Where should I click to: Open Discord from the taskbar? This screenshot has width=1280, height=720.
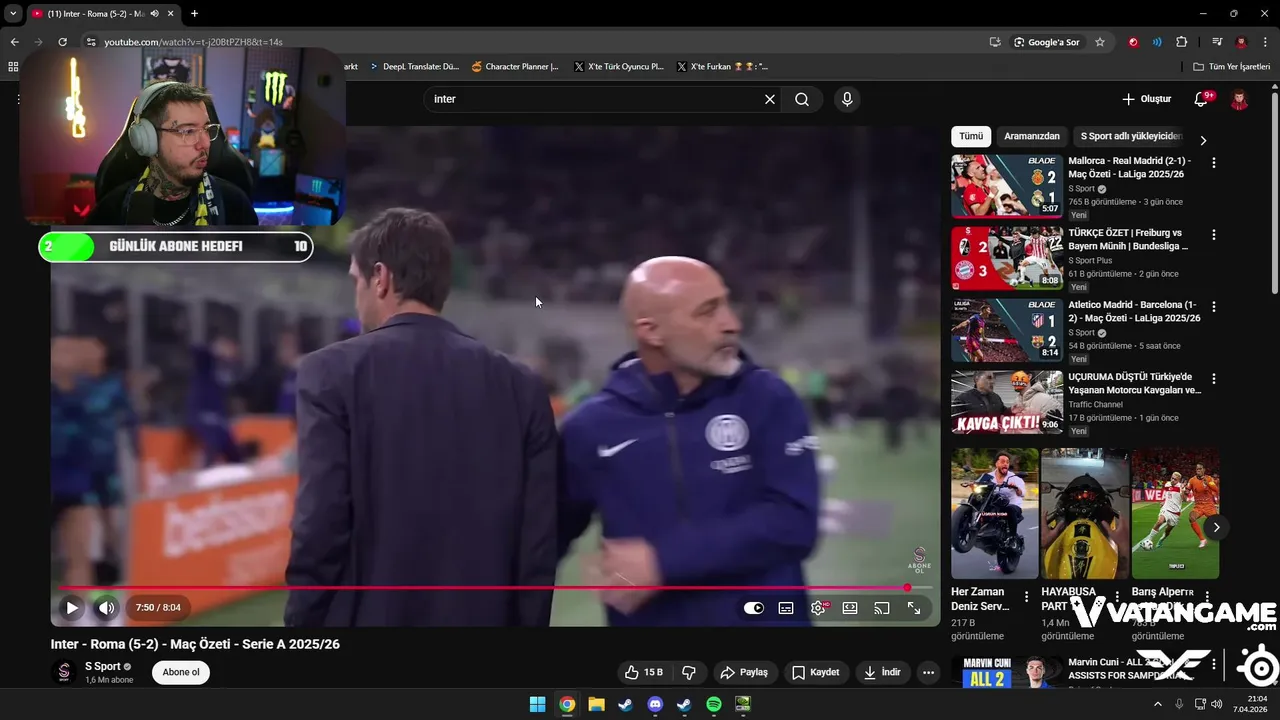pyautogui.click(x=655, y=704)
